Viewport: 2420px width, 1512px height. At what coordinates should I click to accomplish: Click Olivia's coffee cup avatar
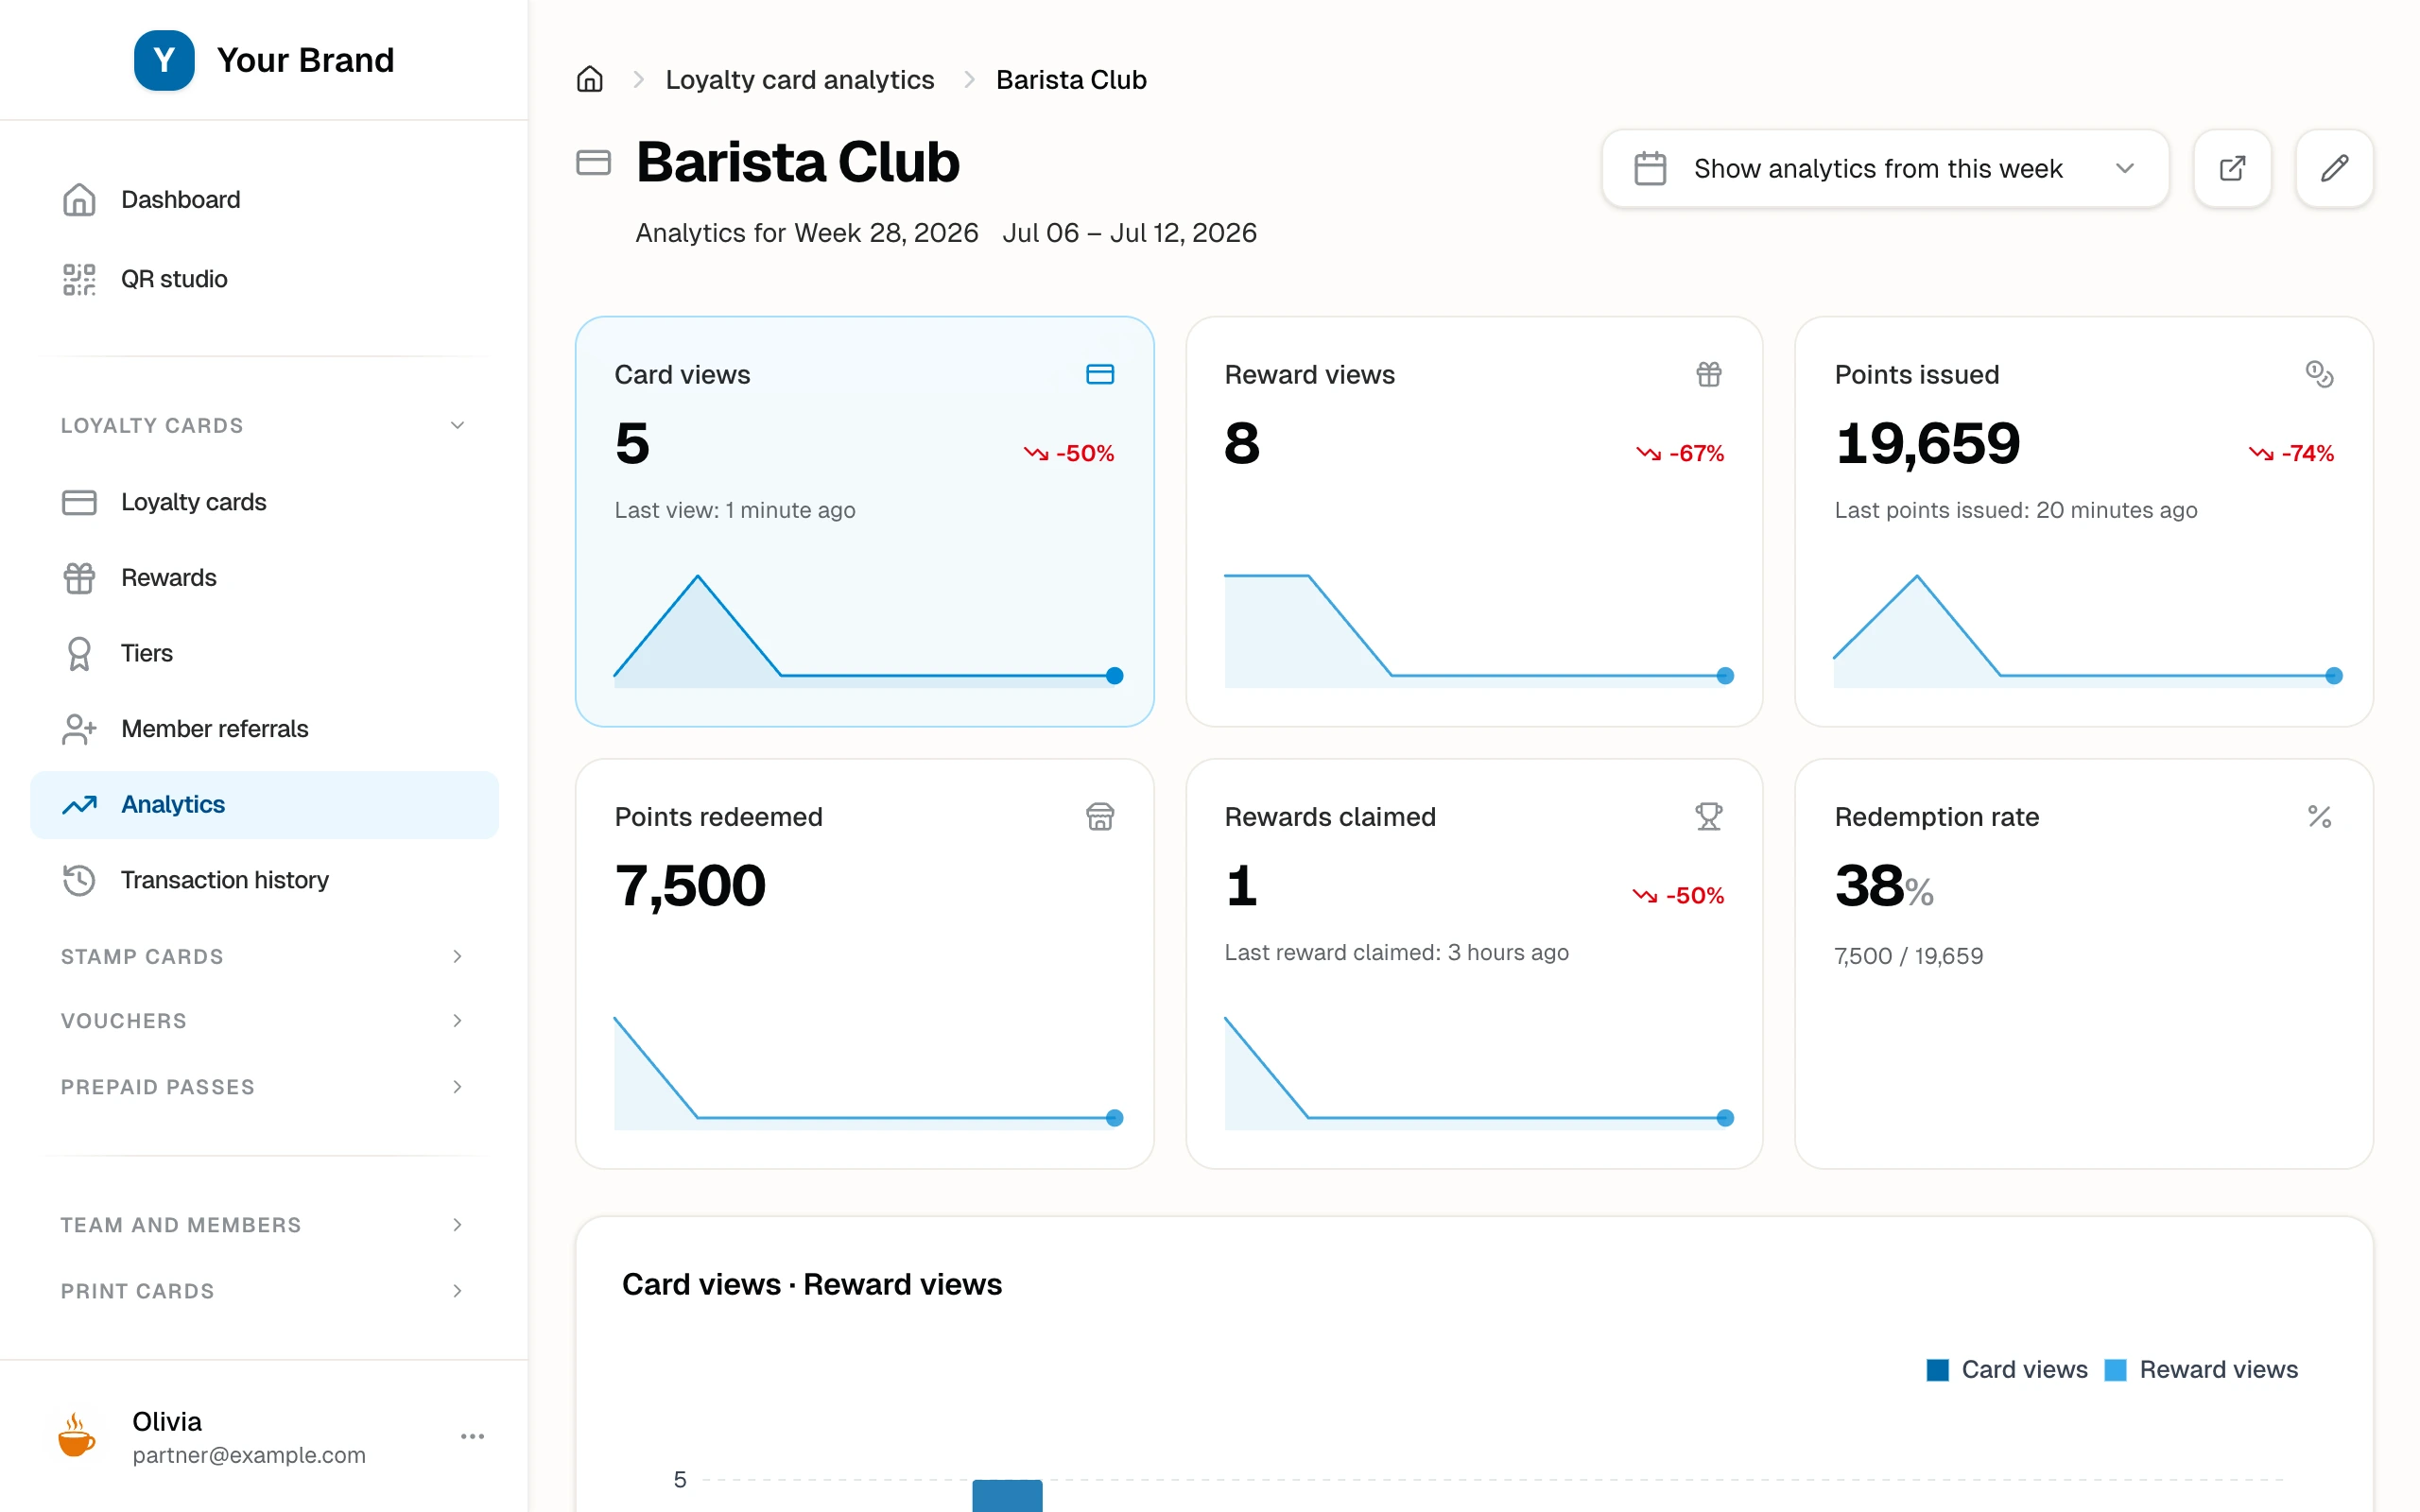76,1436
